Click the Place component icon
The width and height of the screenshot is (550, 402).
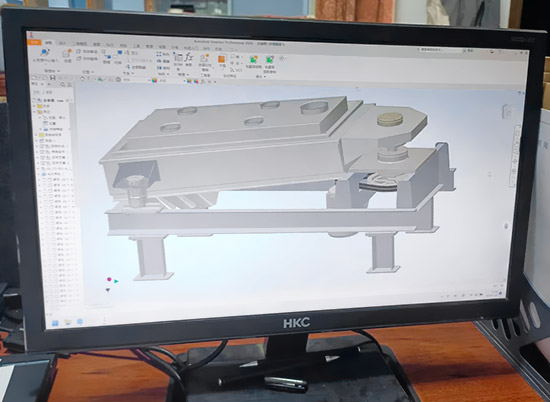point(46,53)
